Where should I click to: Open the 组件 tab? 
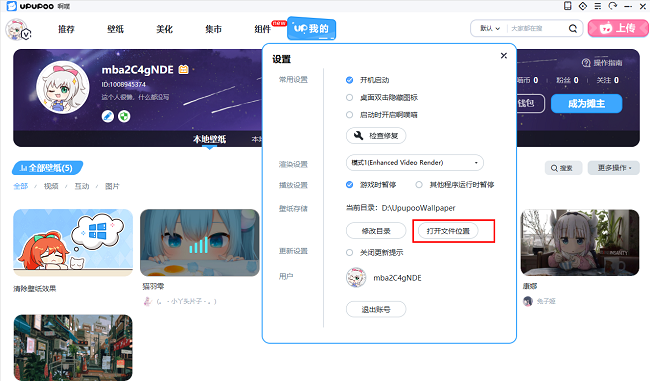[x=262, y=29]
